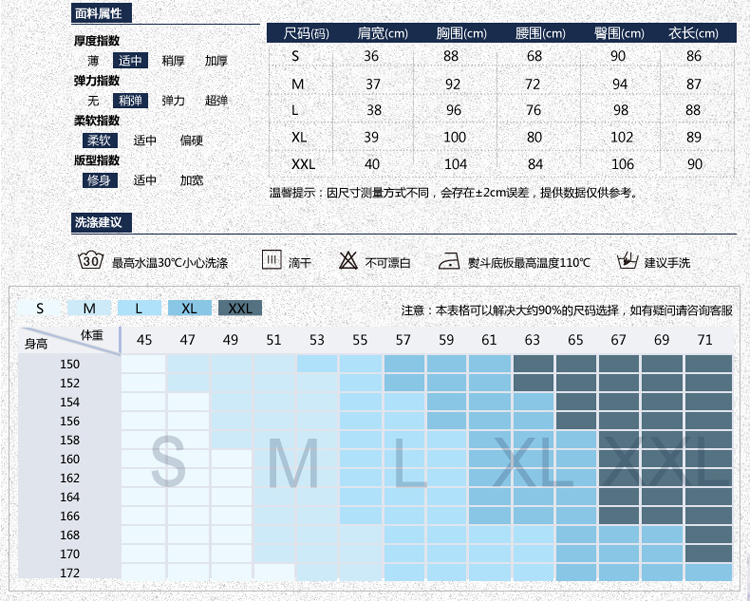Click the 洗涤建议 section header
750x601 pixels.
click(100, 222)
